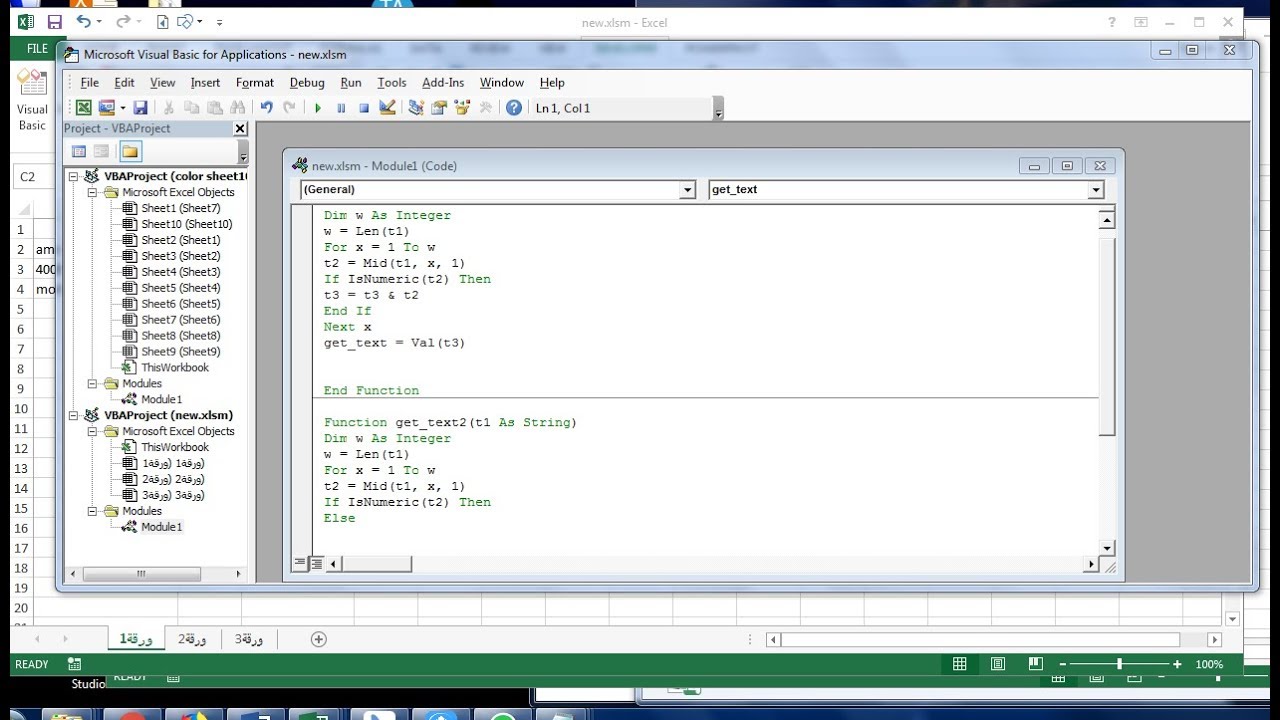This screenshot has width=1280, height=720.
Task: Switch Excel to Page Break Preview
Action: coord(1036,664)
